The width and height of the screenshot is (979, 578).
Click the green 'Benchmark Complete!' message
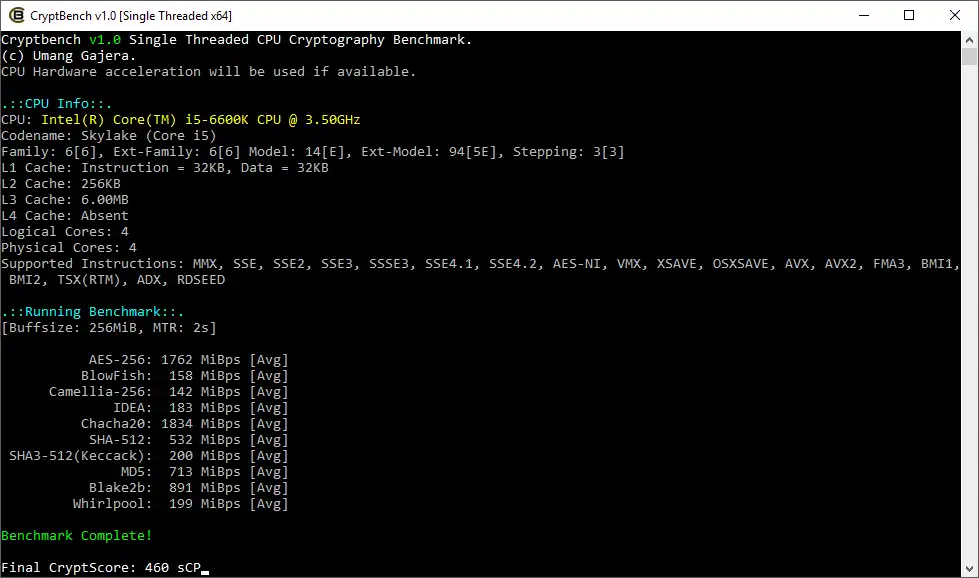click(x=77, y=536)
